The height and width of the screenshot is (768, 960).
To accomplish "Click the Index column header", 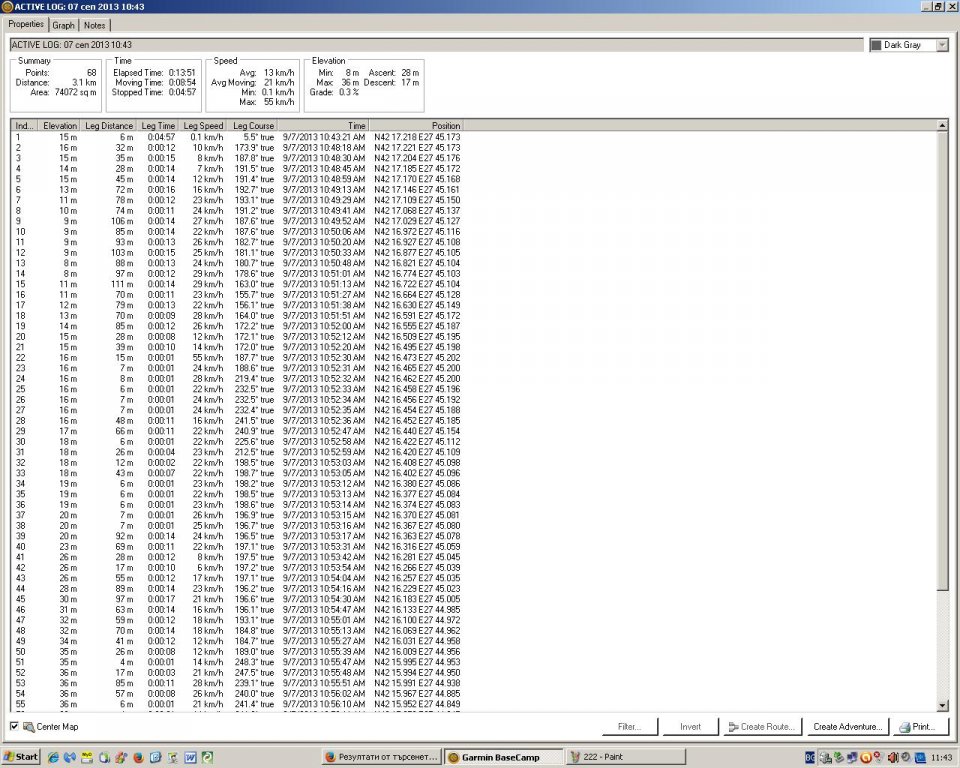I will [24, 126].
